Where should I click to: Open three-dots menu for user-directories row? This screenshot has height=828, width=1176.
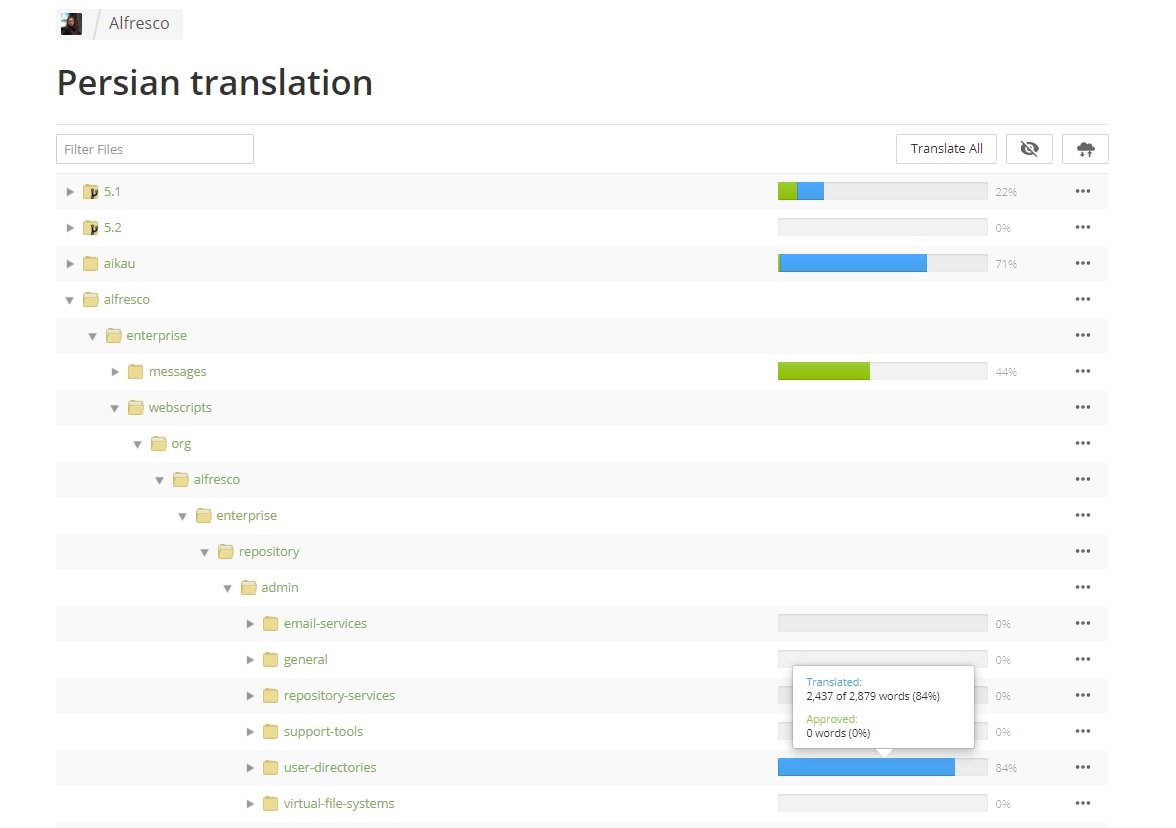coord(1082,768)
